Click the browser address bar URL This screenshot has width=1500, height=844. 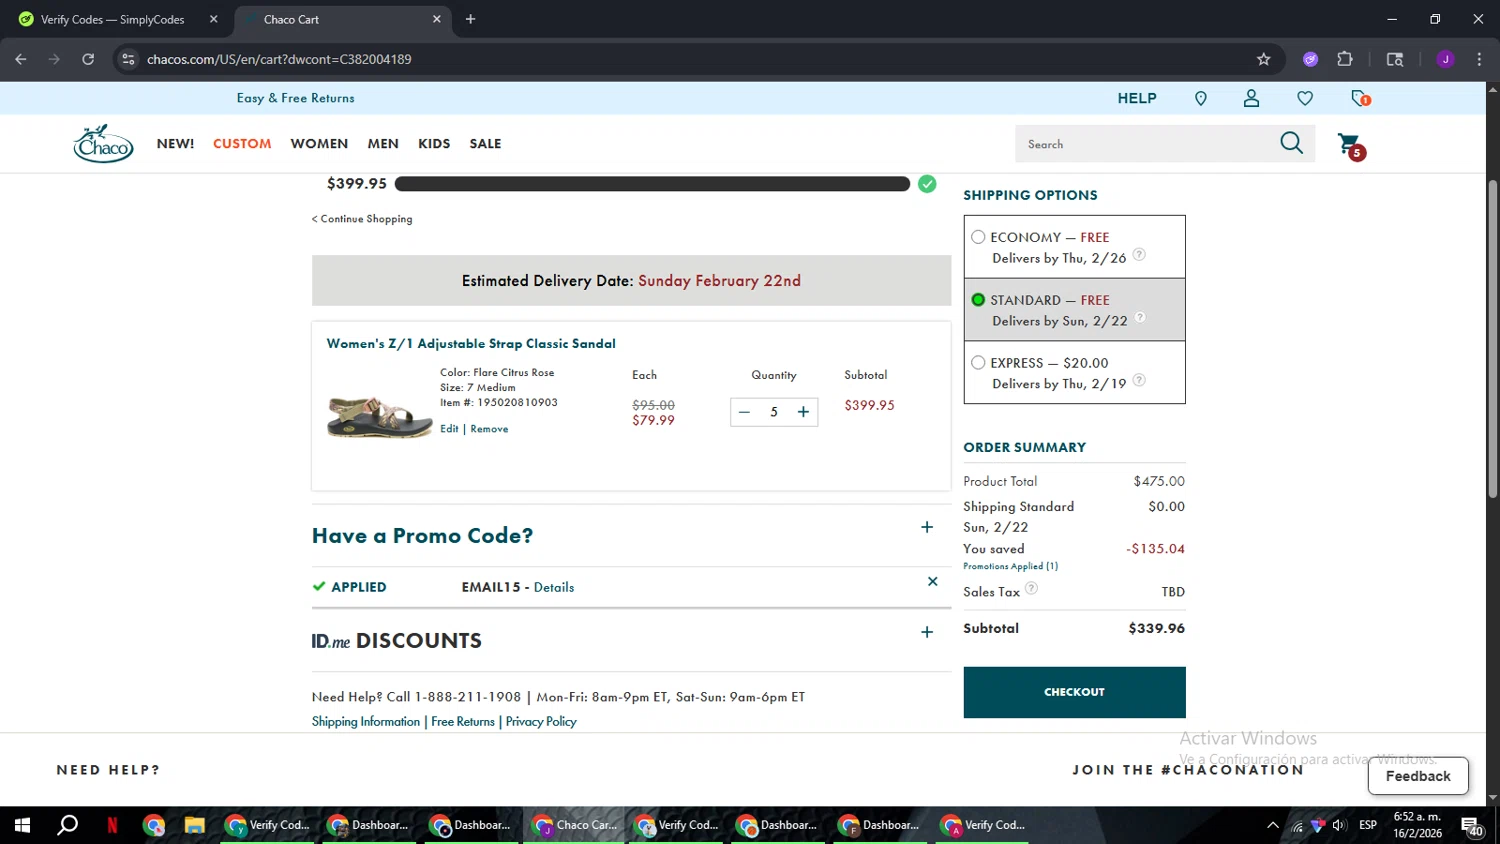pyautogui.click(x=279, y=59)
